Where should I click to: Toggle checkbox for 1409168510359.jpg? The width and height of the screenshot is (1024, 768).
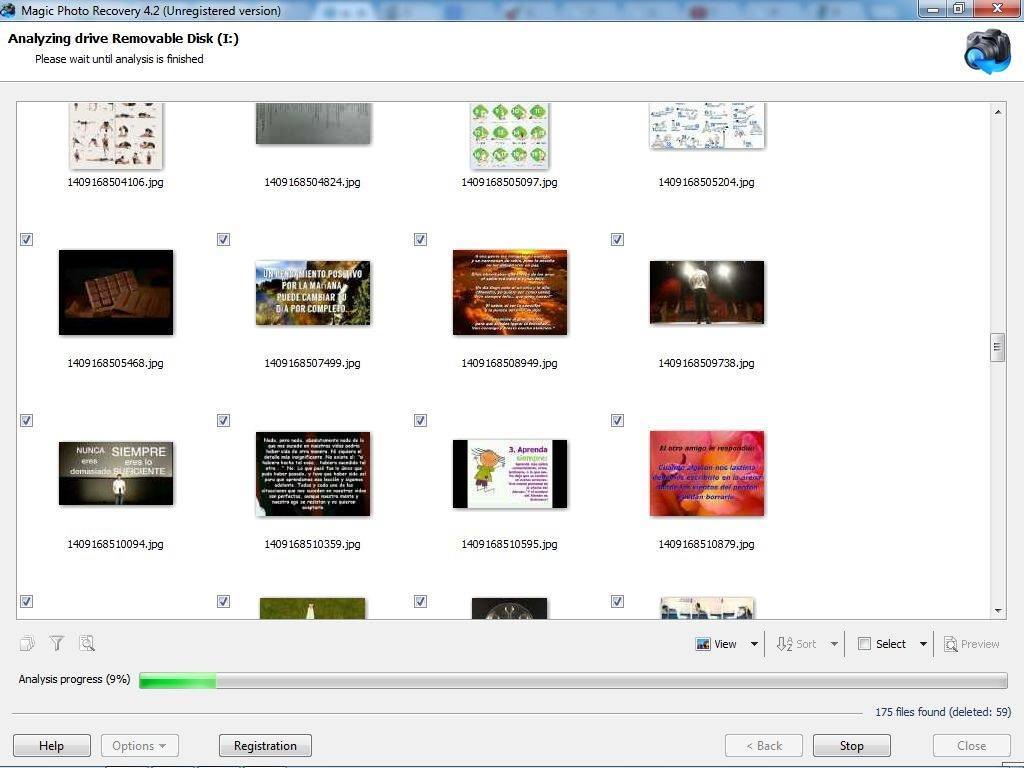(x=223, y=421)
